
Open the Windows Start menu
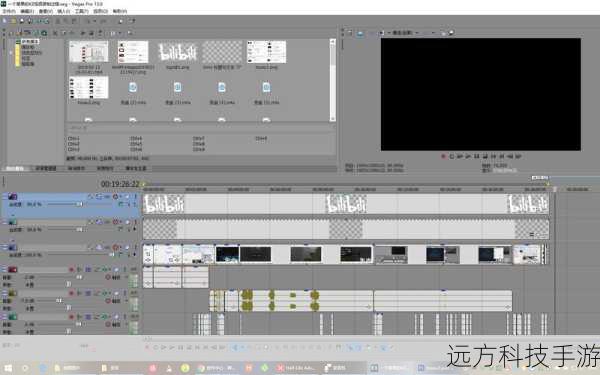pyautogui.click(x=8, y=368)
